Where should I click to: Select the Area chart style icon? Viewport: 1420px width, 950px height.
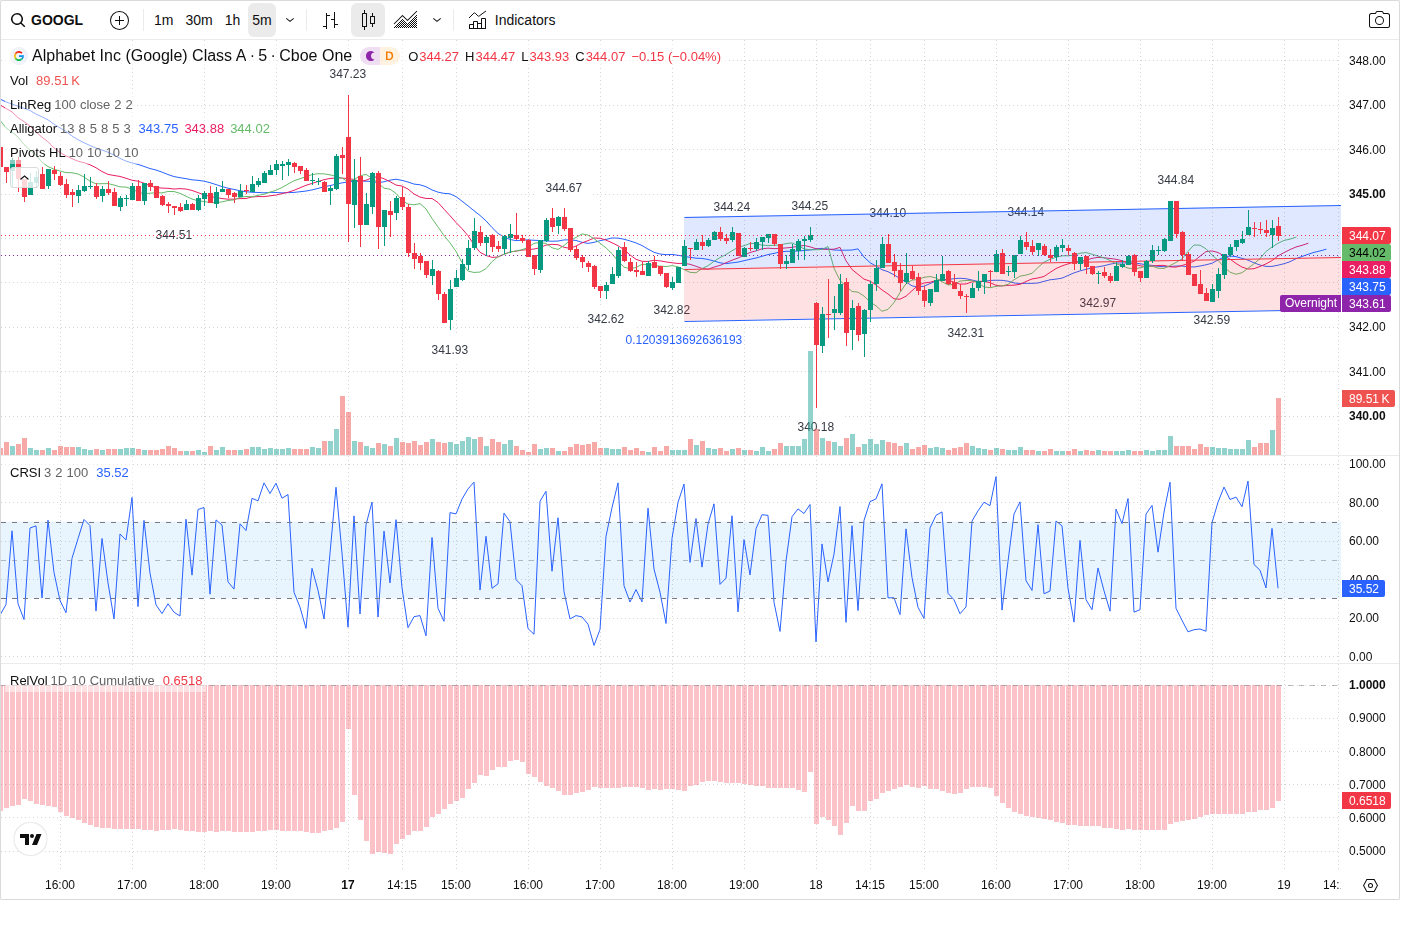(406, 20)
